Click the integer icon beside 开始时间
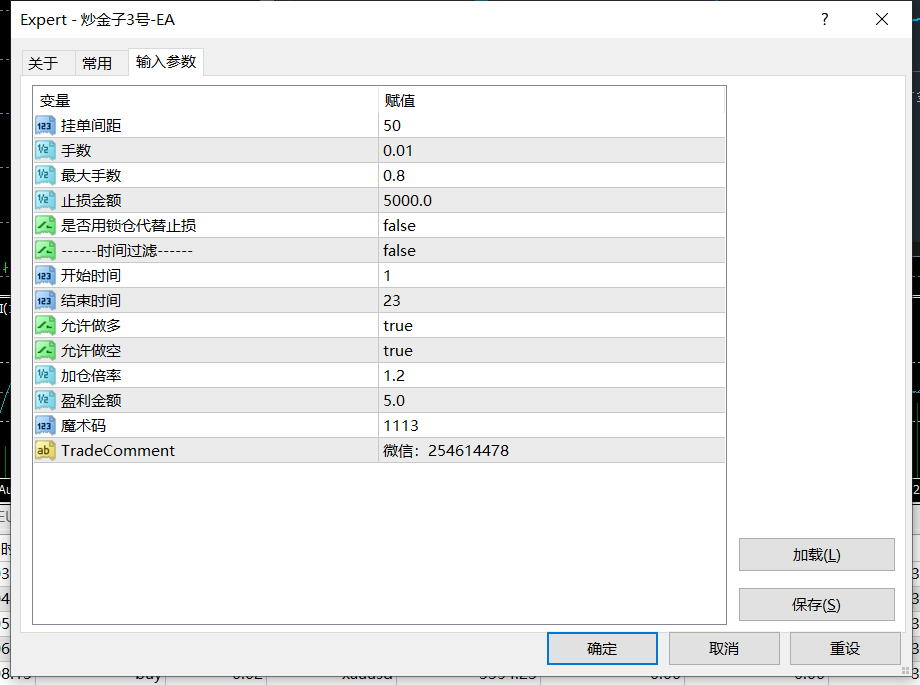 [45, 275]
